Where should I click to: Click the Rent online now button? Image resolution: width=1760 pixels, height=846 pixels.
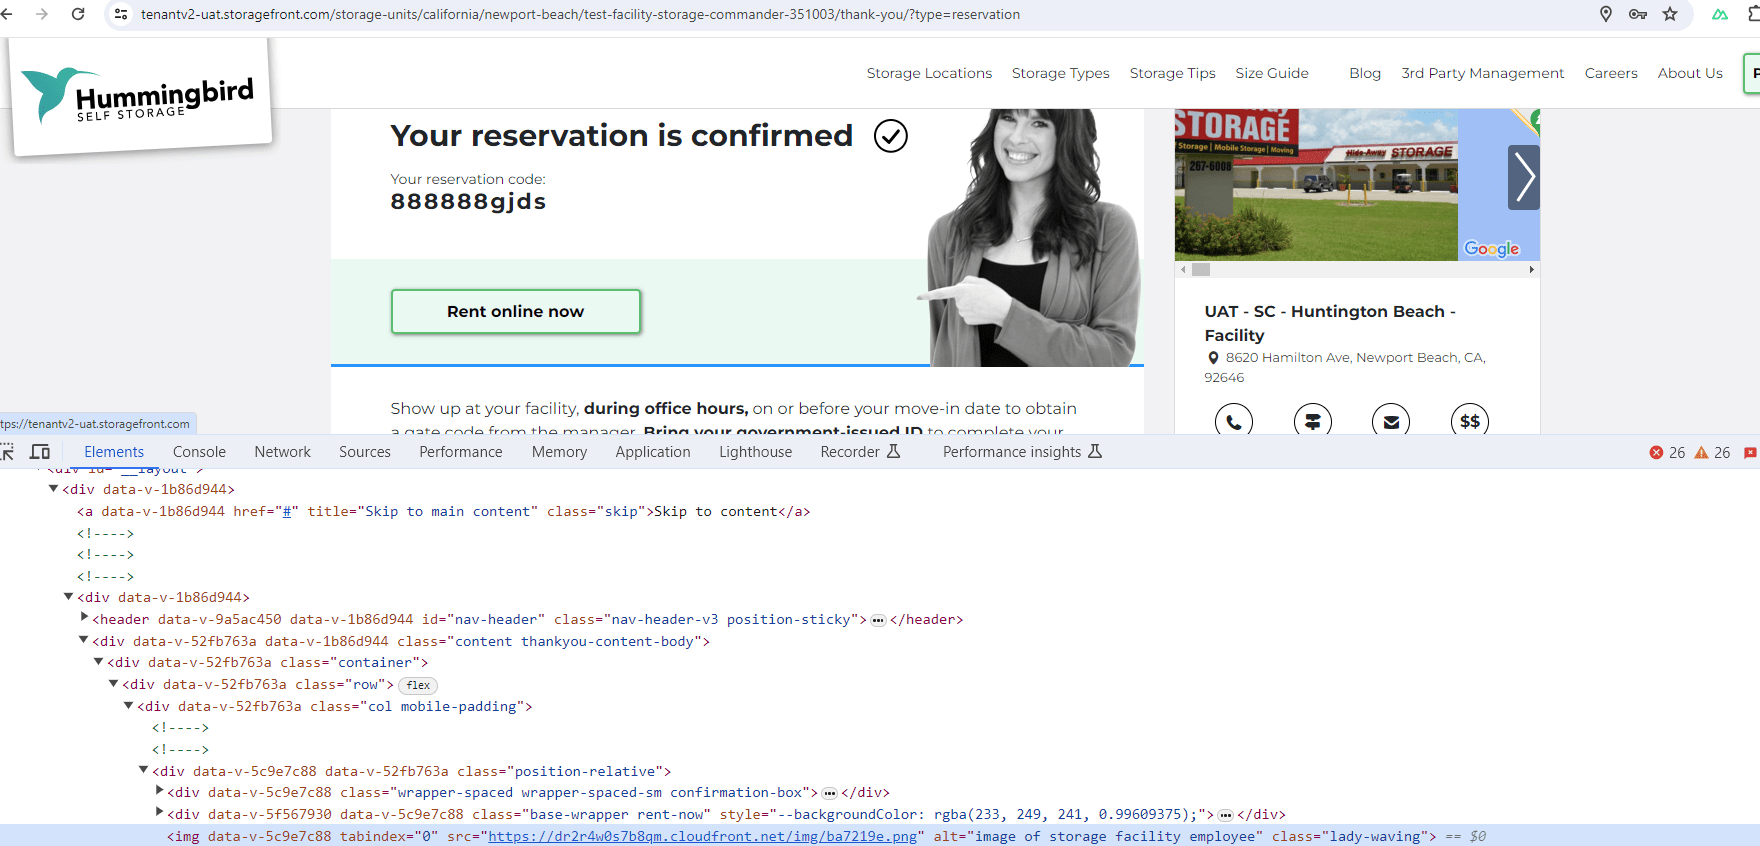(x=516, y=311)
